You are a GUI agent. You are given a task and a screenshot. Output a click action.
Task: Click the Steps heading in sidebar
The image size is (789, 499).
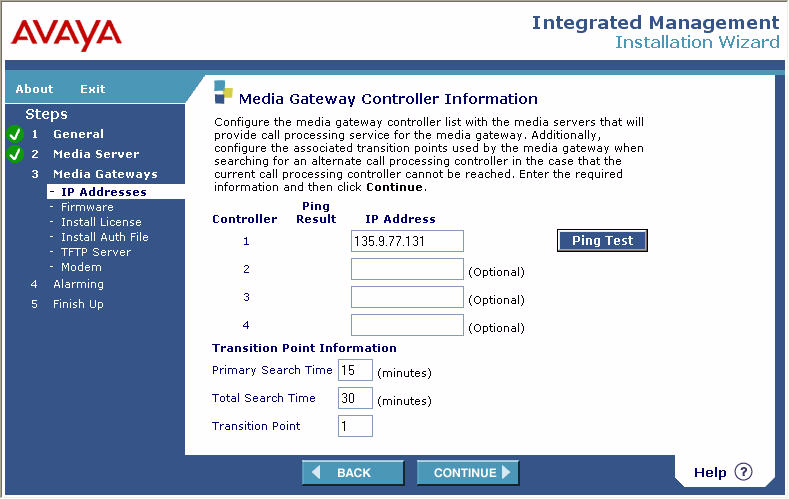coord(46,114)
